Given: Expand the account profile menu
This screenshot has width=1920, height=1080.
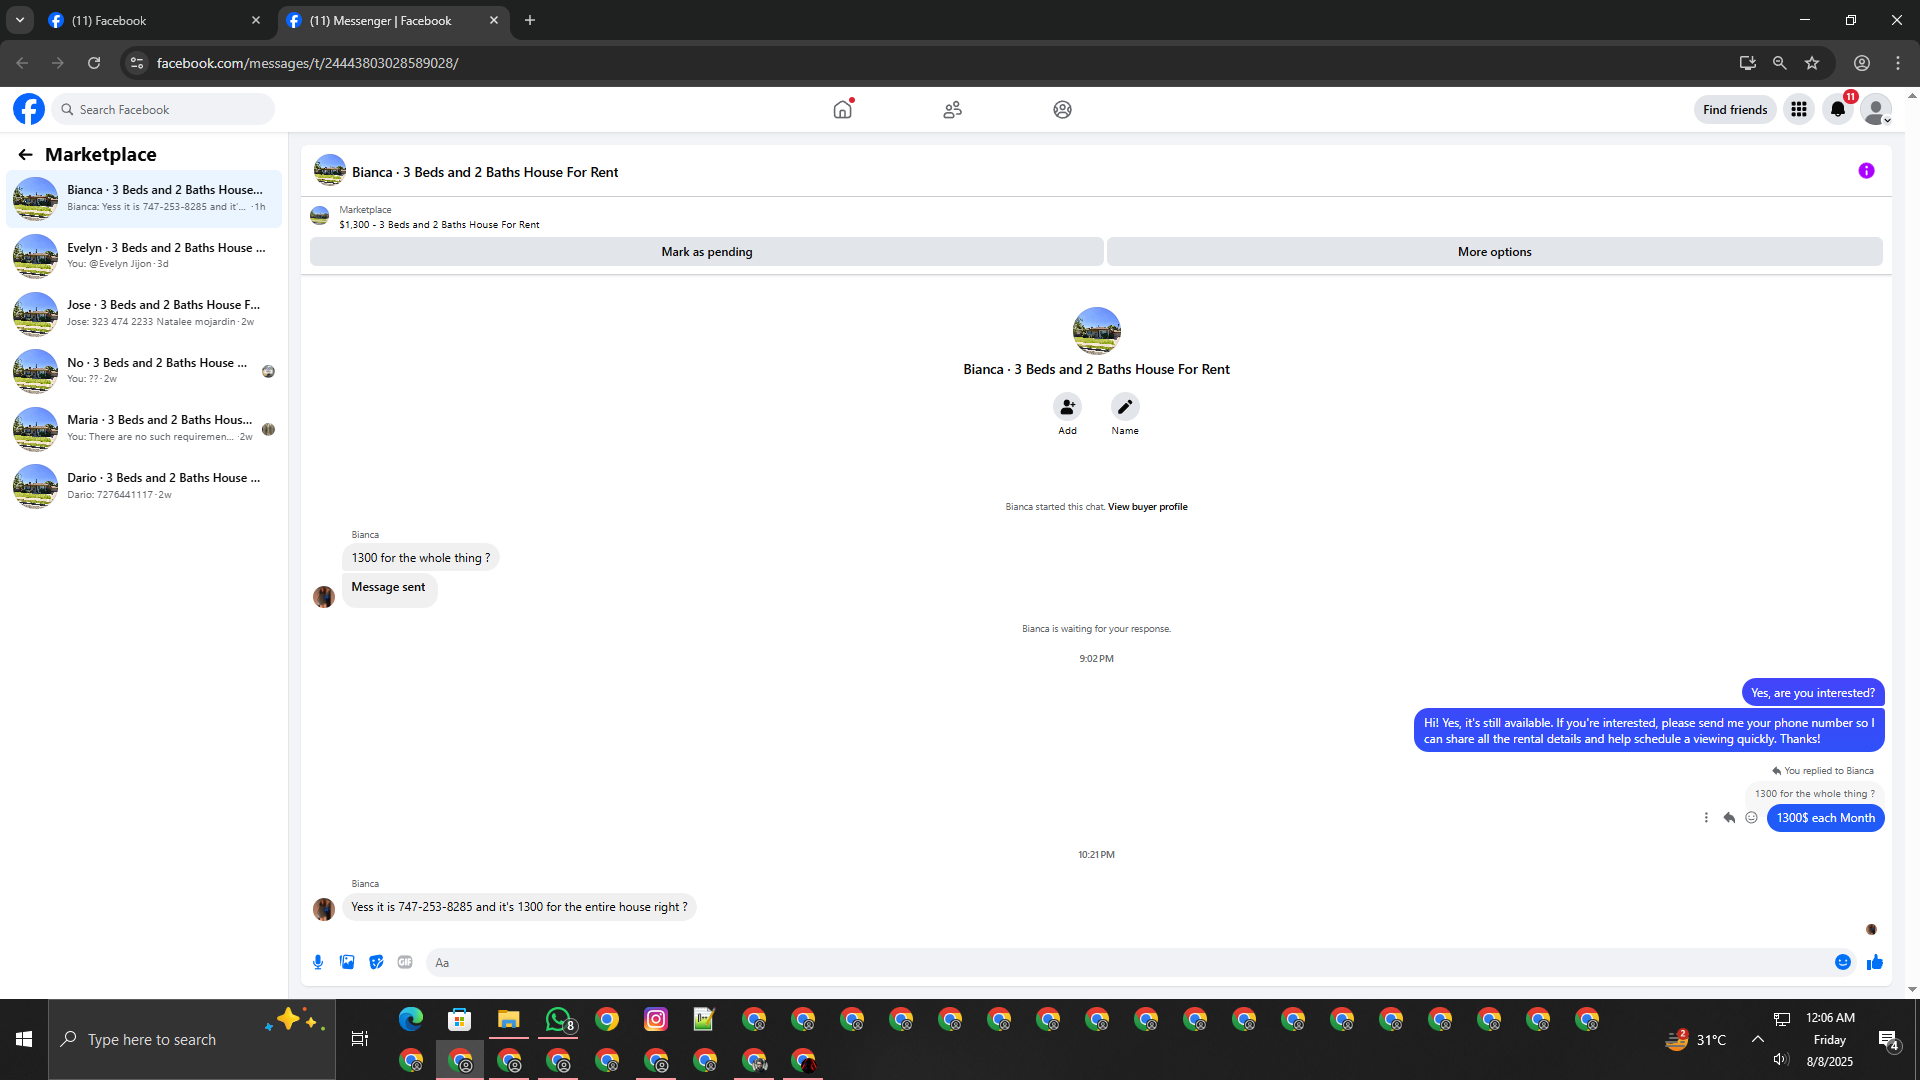Looking at the screenshot, I should pos(1876,110).
